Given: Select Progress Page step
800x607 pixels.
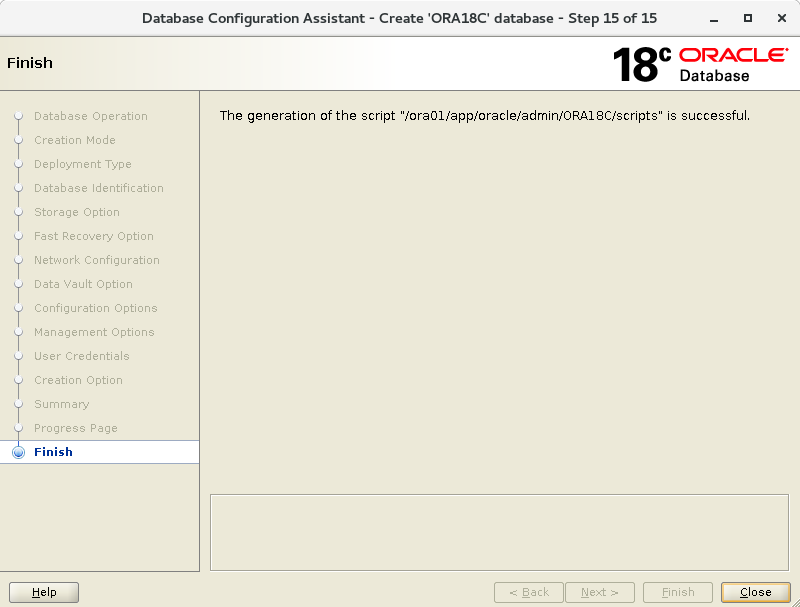Looking at the screenshot, I should tap(76, 428).
